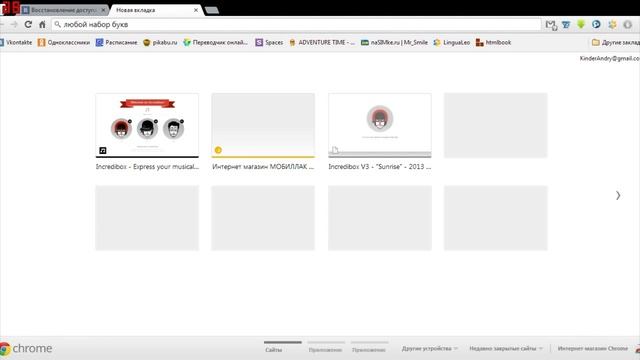This screenshot has height=360, width=640.
Task: Open the Одноклассники bookmark
Action: pyautogui.click(x=64, y=42)
